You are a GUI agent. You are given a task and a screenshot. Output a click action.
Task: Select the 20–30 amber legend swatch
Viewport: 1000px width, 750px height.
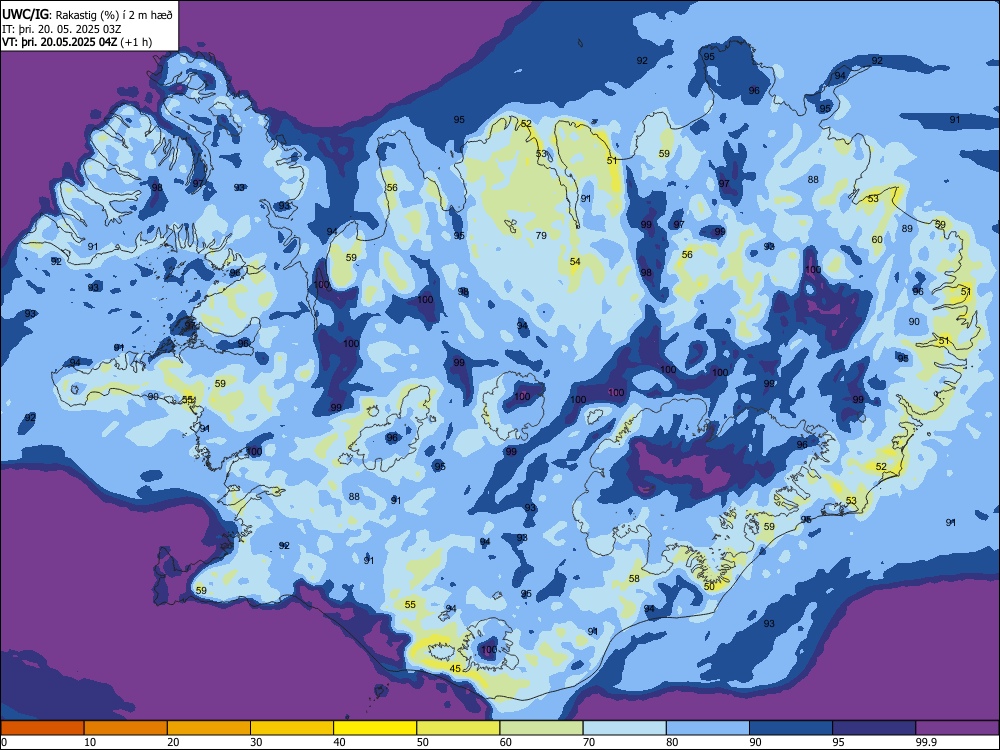[x=209, y=728]
